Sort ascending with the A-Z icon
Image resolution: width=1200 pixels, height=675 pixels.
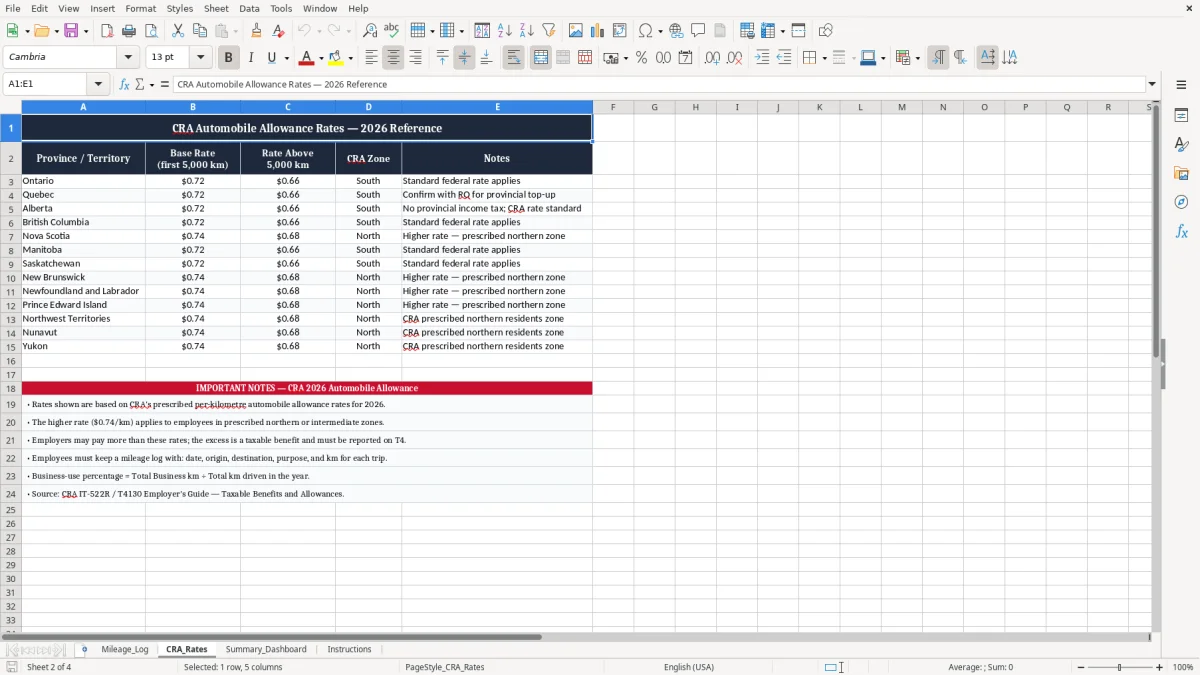pyautogui.click(x=505, y=31)
